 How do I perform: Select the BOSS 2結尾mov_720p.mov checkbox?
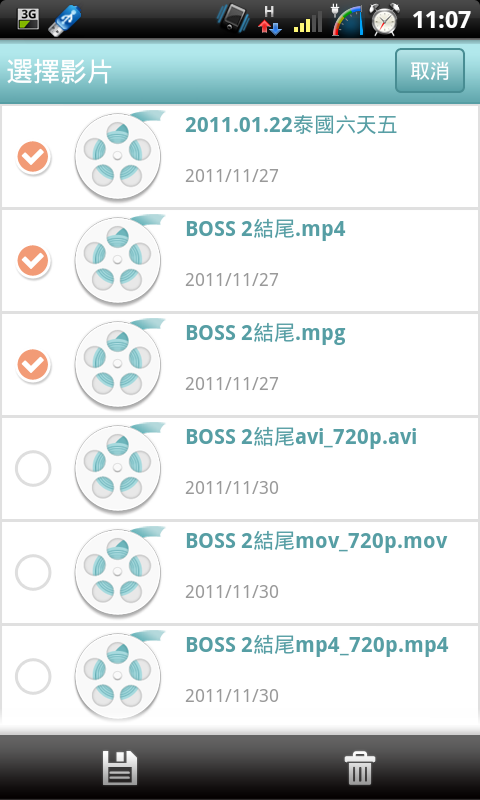coord(33,572)
